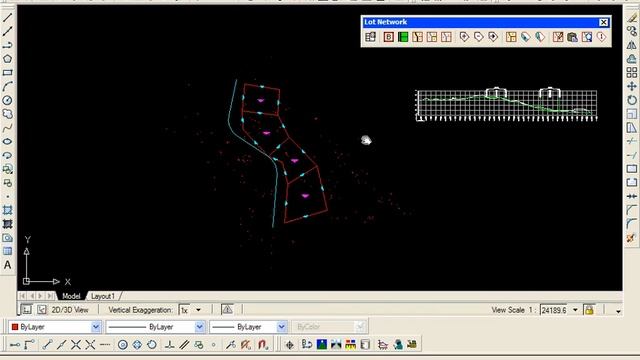
Task: Toggle the 3D view button beside 2D/3D View
Action: 42,310
